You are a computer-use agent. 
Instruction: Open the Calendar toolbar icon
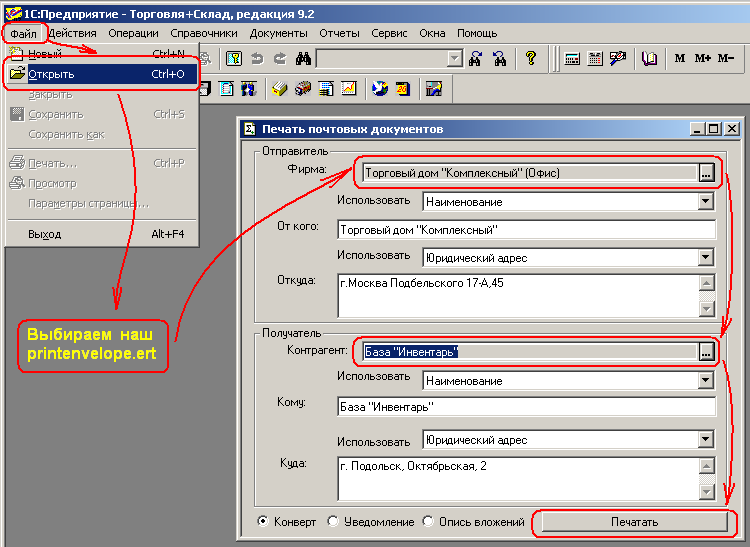(x=595, y=59)
